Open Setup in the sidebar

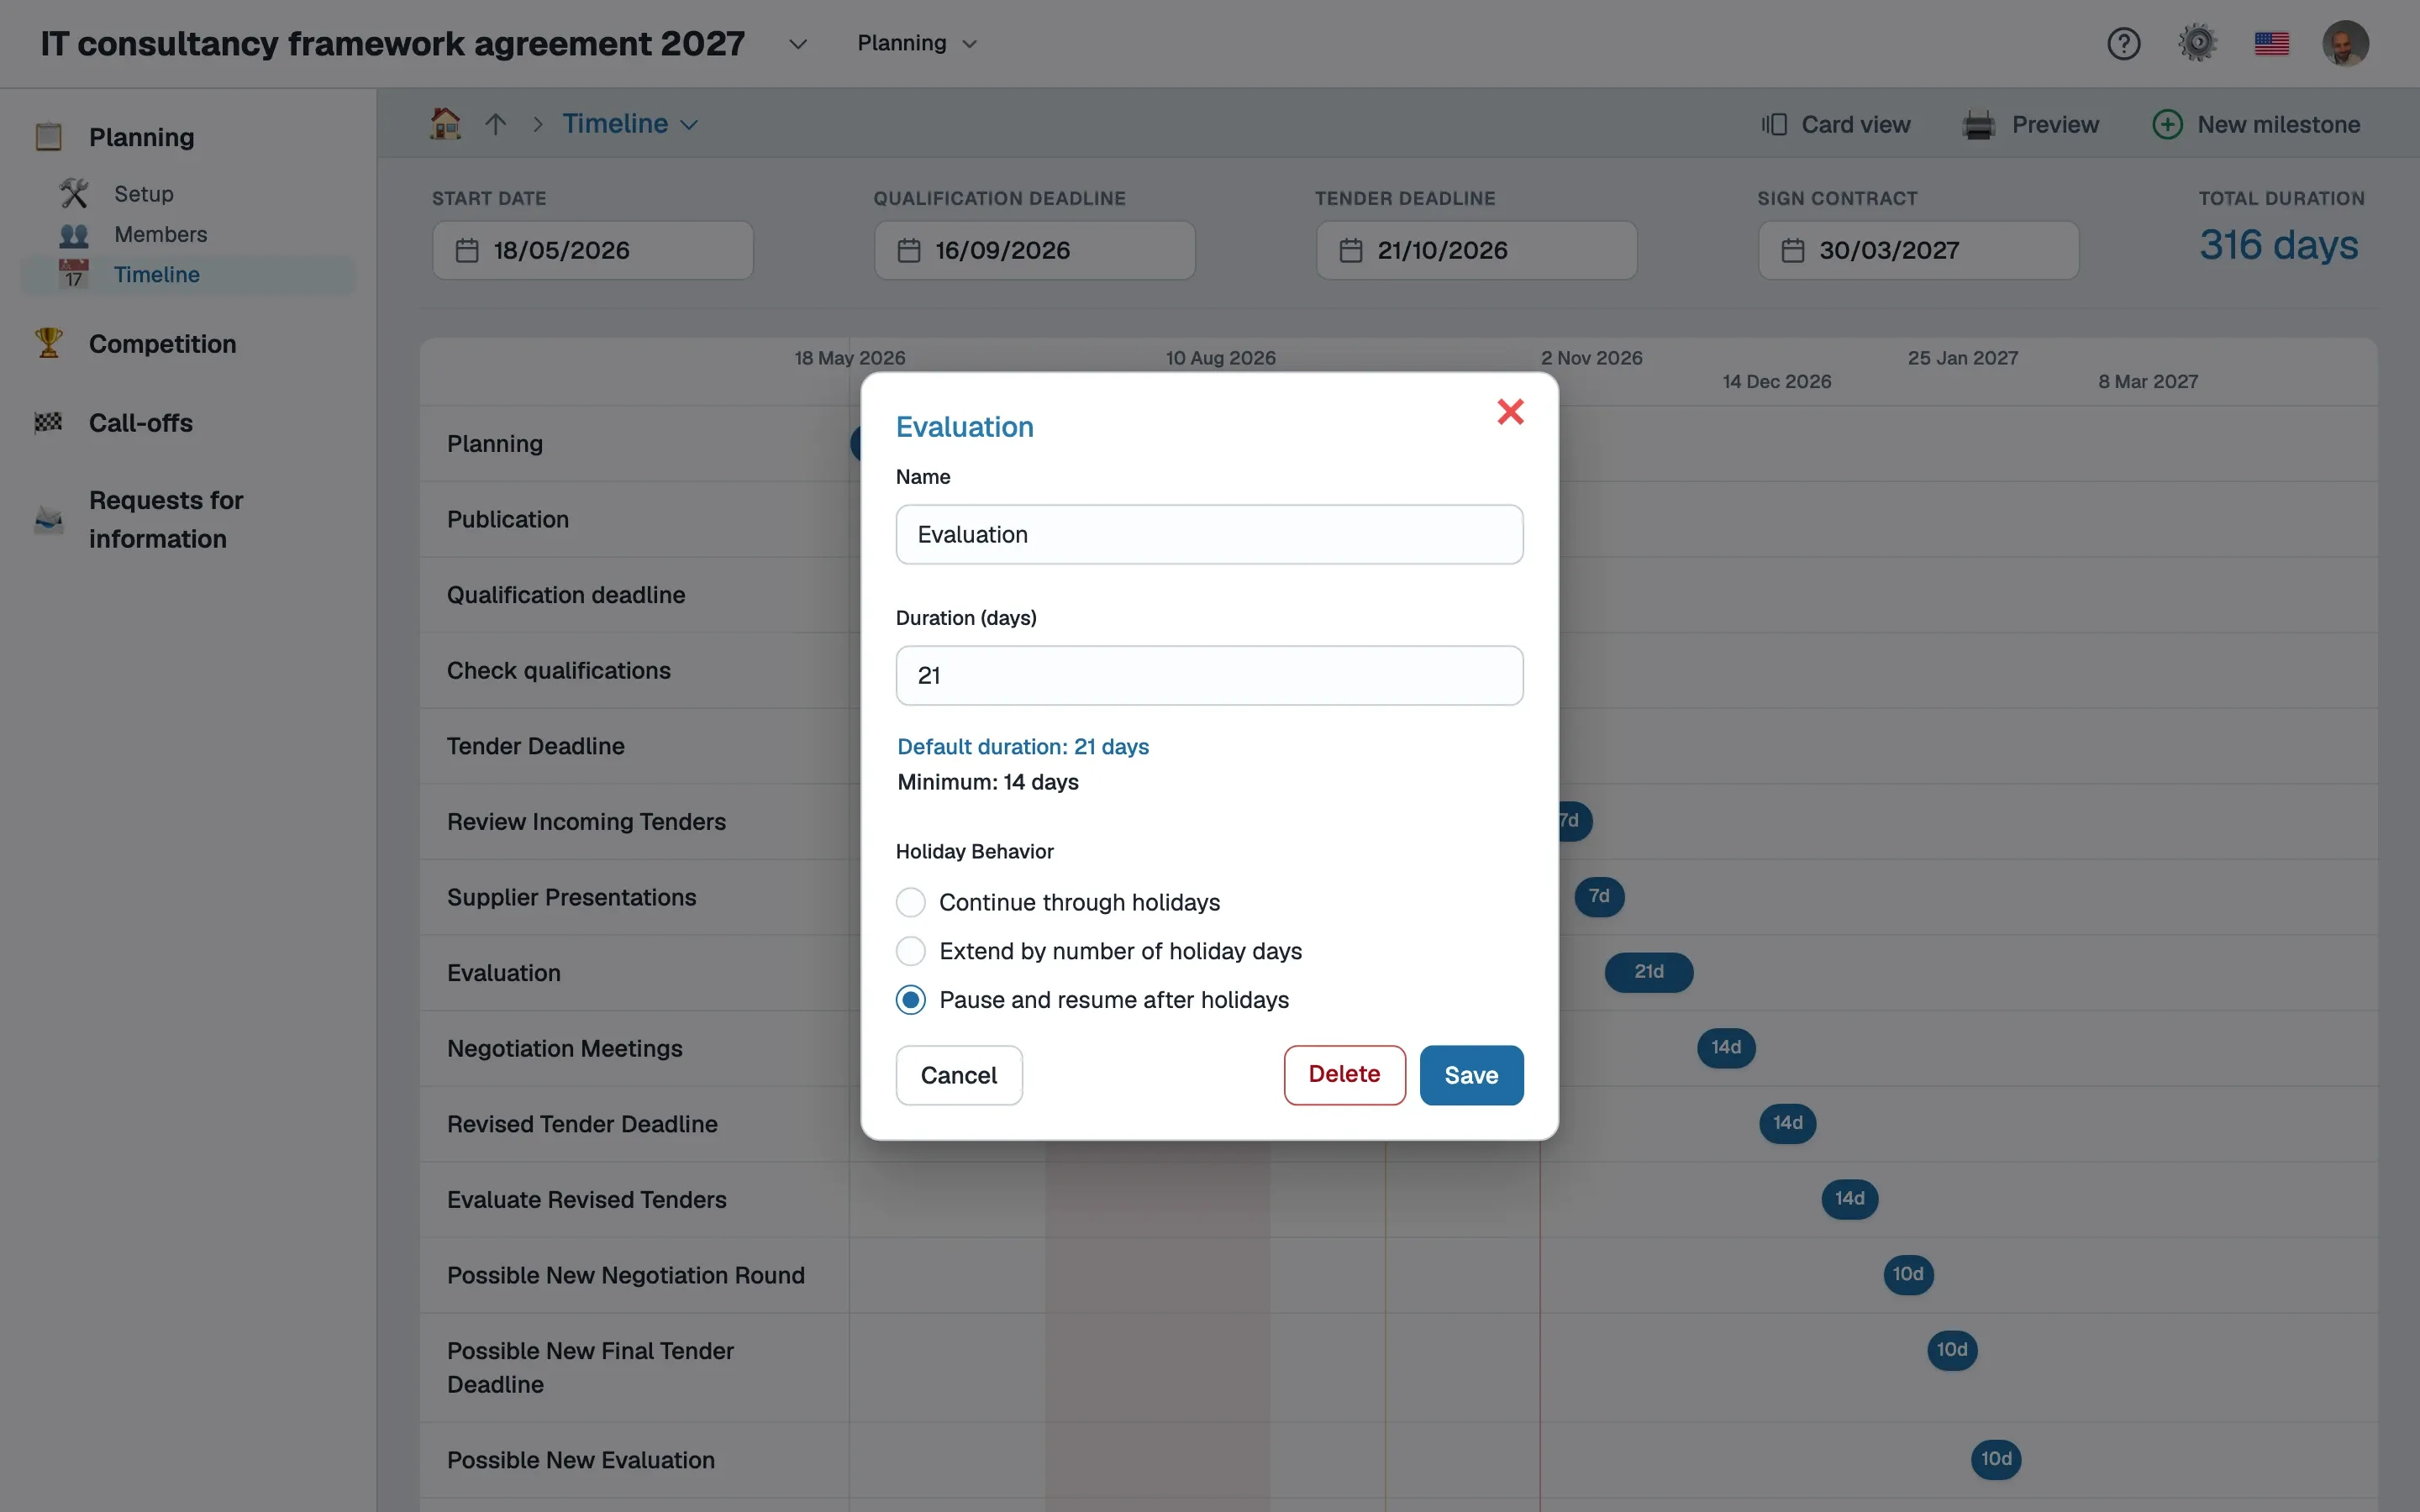tap(143, 193)
